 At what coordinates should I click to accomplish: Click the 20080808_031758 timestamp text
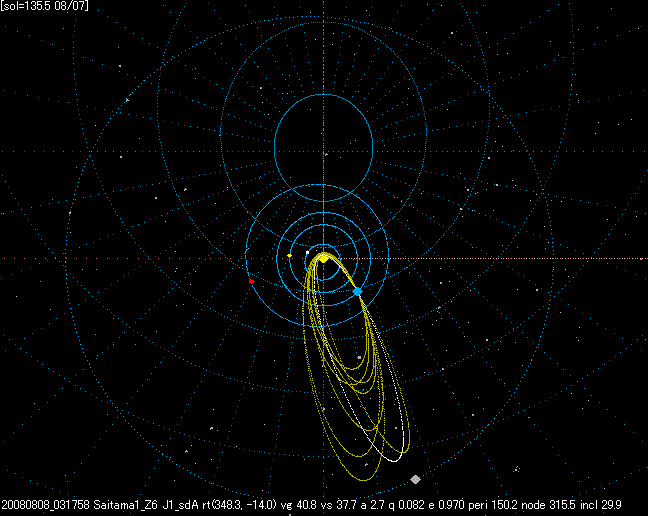(x=45, y=505)
